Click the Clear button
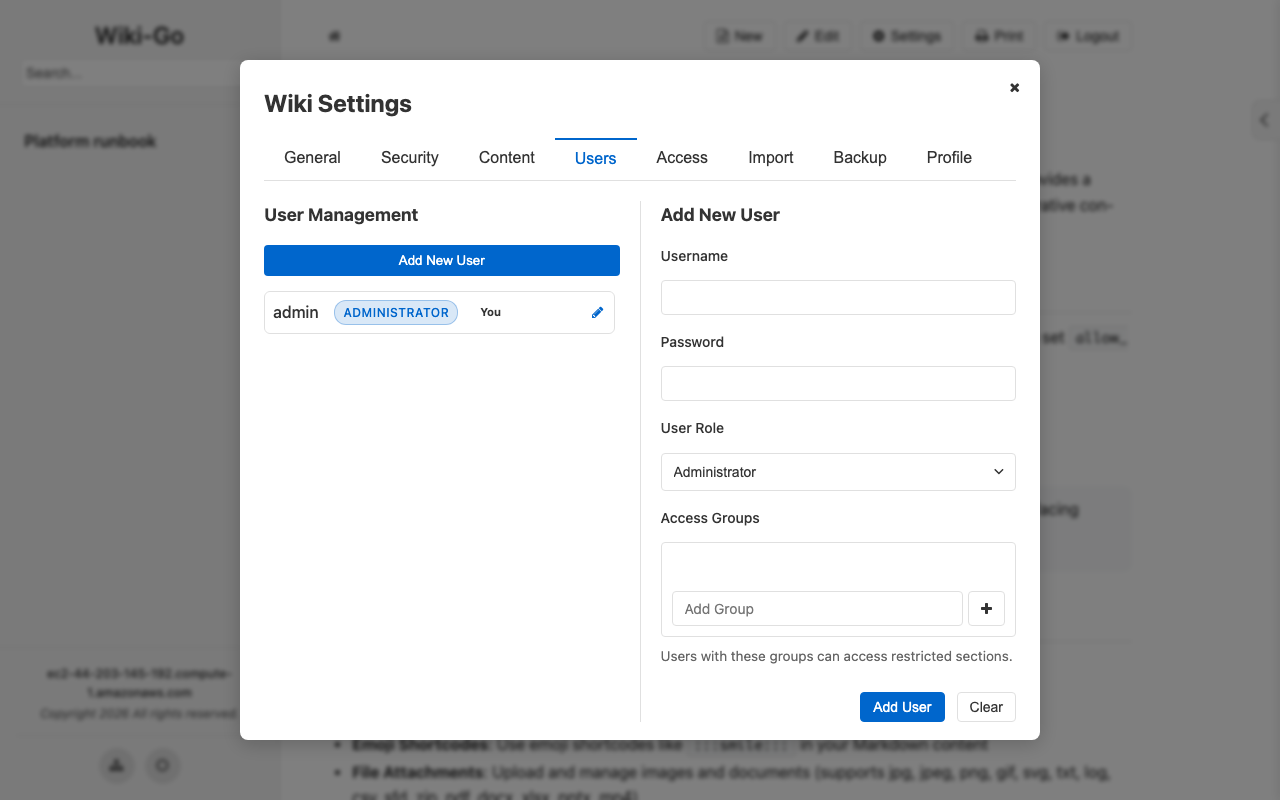This screenshot has width=1280, height=800. pyautogui.click(x=986, y=707)
